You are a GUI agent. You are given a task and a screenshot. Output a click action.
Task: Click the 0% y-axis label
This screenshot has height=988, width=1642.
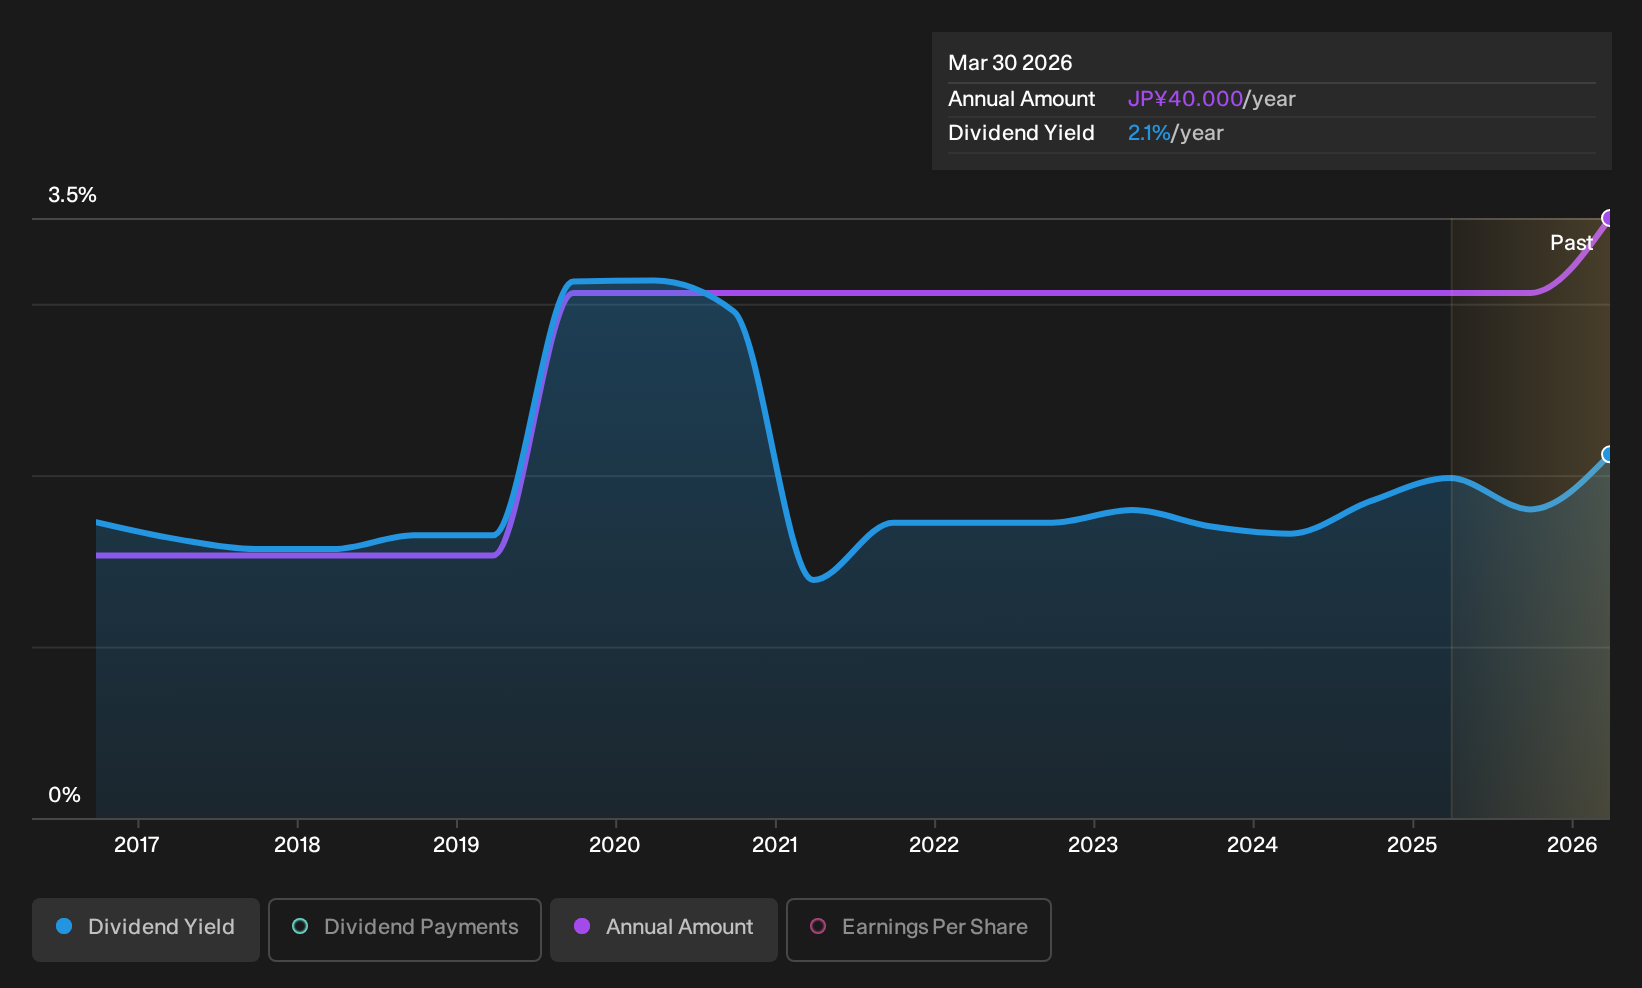65,795
